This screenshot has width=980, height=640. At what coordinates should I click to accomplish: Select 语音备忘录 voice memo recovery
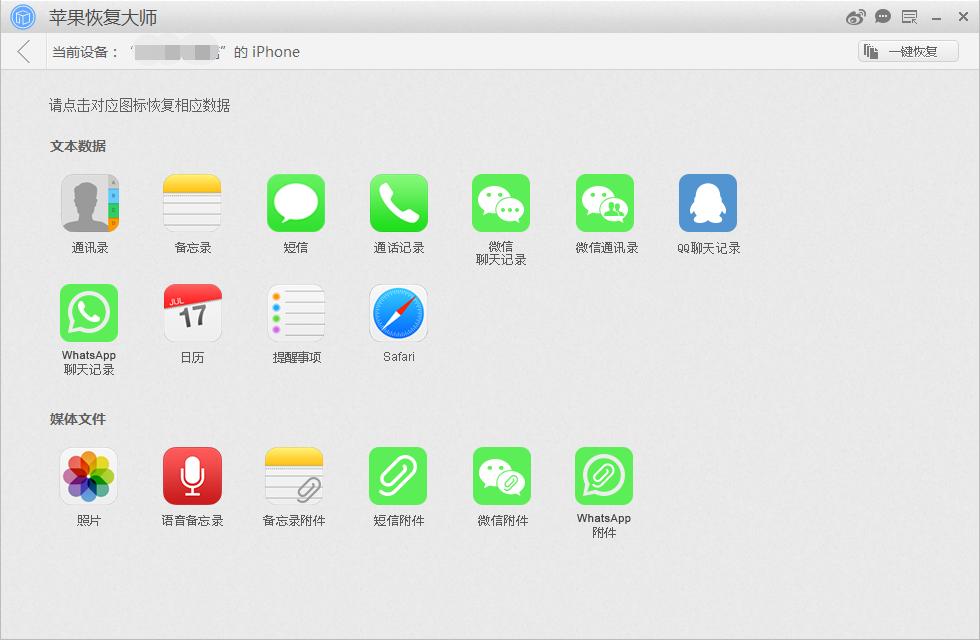click(192, 476)
